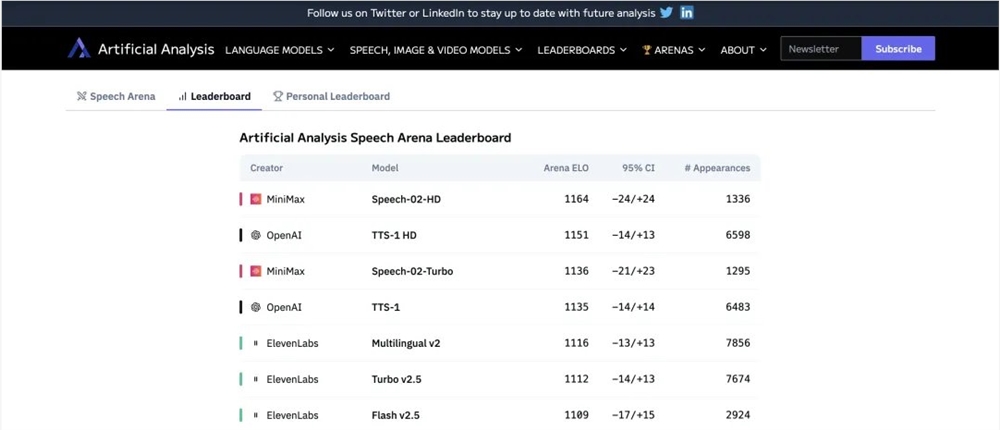The width and height of the screenshot is (1000, 430).
Task: Click the Newsletter email input field
Action: click(820, 49)
